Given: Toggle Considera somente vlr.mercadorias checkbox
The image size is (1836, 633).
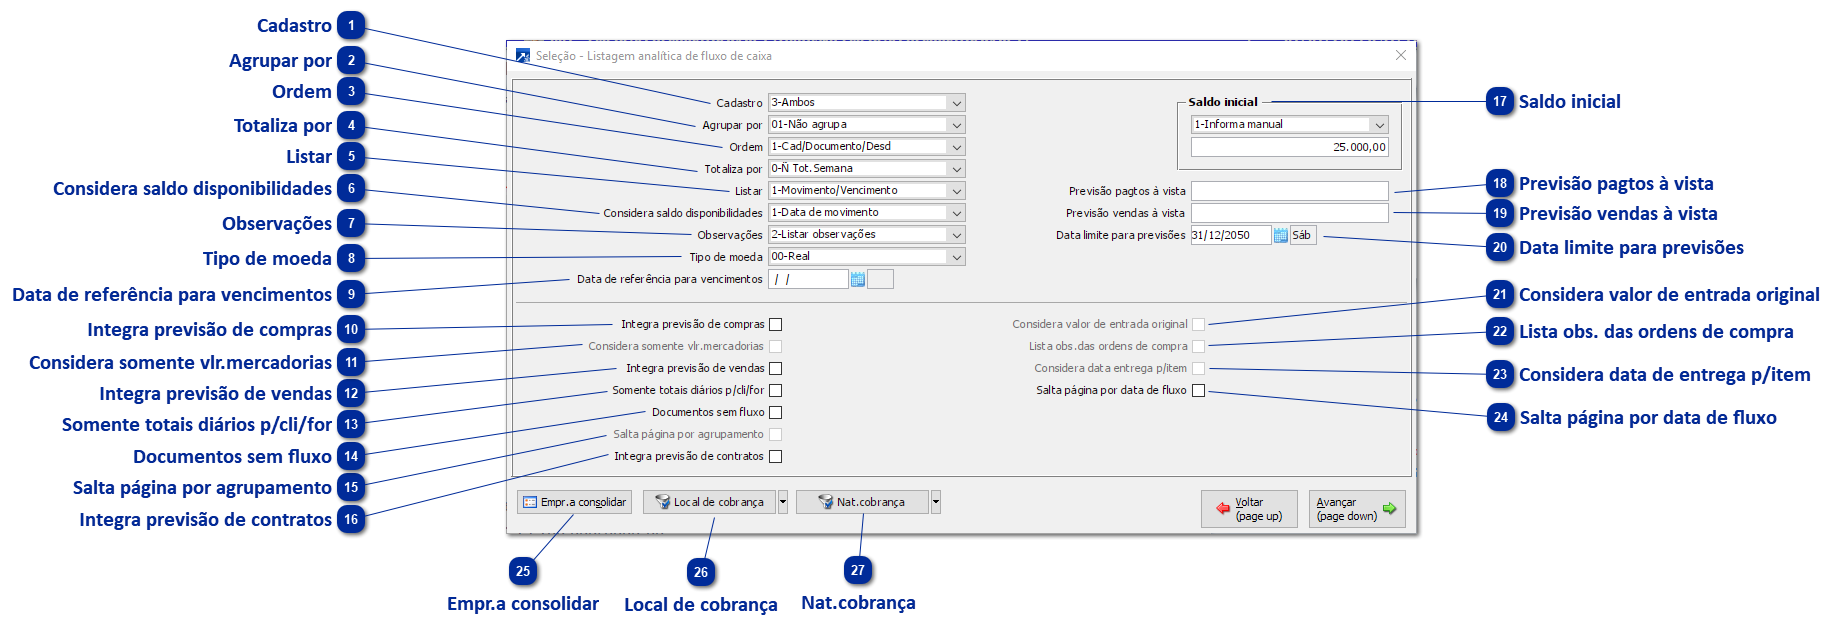Looking at the screenshot, I should tap(776, 346).
